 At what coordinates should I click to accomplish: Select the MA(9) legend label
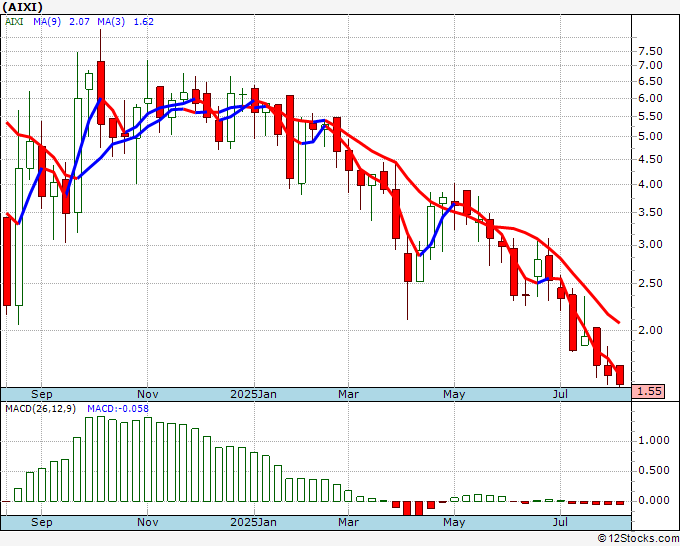click(47, 22)
